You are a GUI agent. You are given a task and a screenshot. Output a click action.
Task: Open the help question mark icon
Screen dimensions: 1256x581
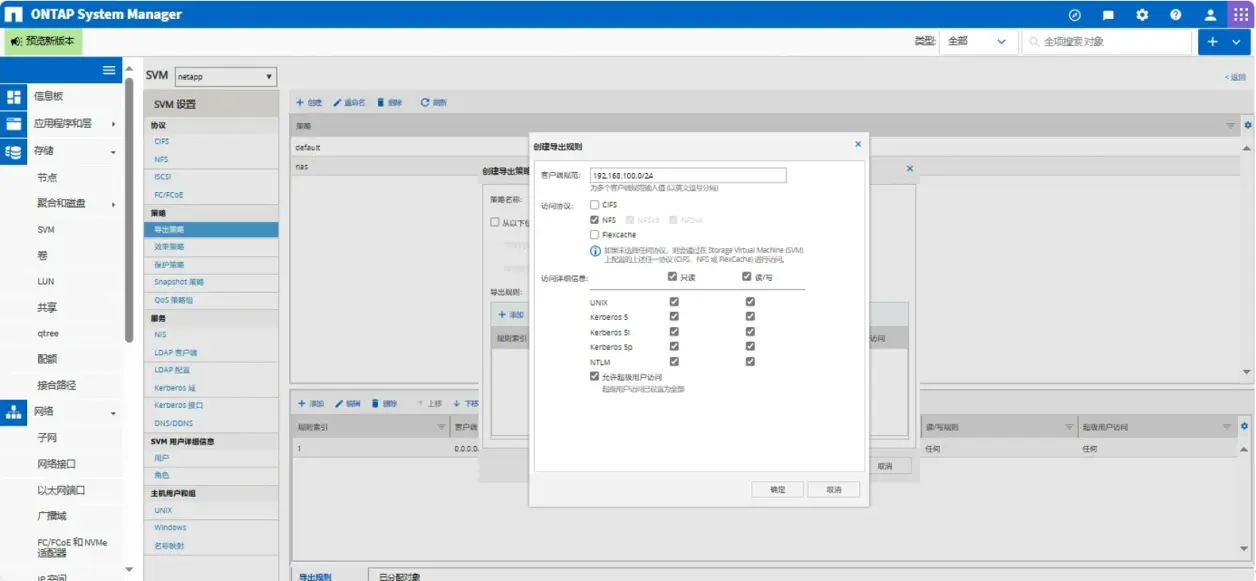[1176, 15]
